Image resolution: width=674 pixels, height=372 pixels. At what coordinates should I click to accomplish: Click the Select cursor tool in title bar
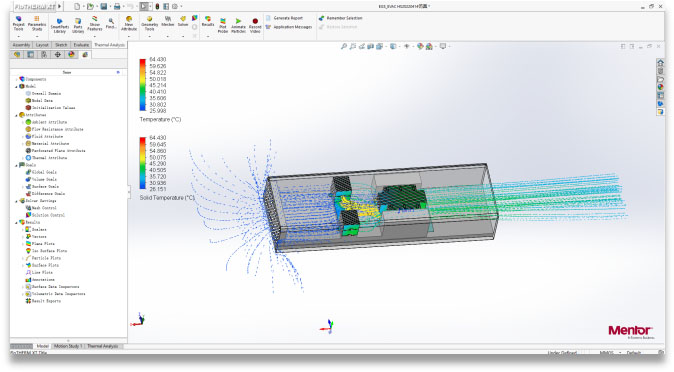point(144,6)
